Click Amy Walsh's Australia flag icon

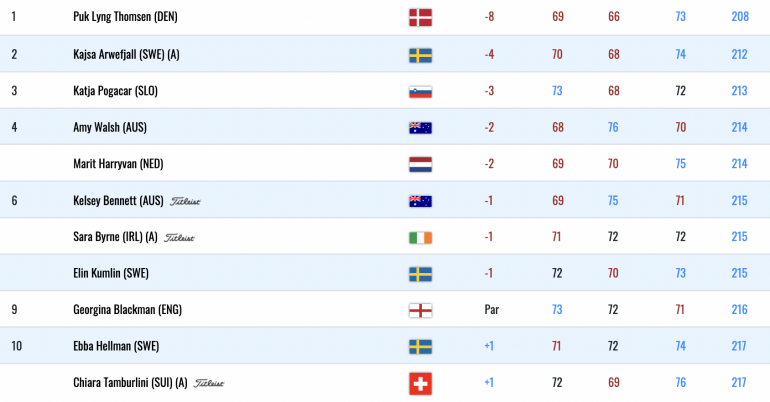pos(420,128)
